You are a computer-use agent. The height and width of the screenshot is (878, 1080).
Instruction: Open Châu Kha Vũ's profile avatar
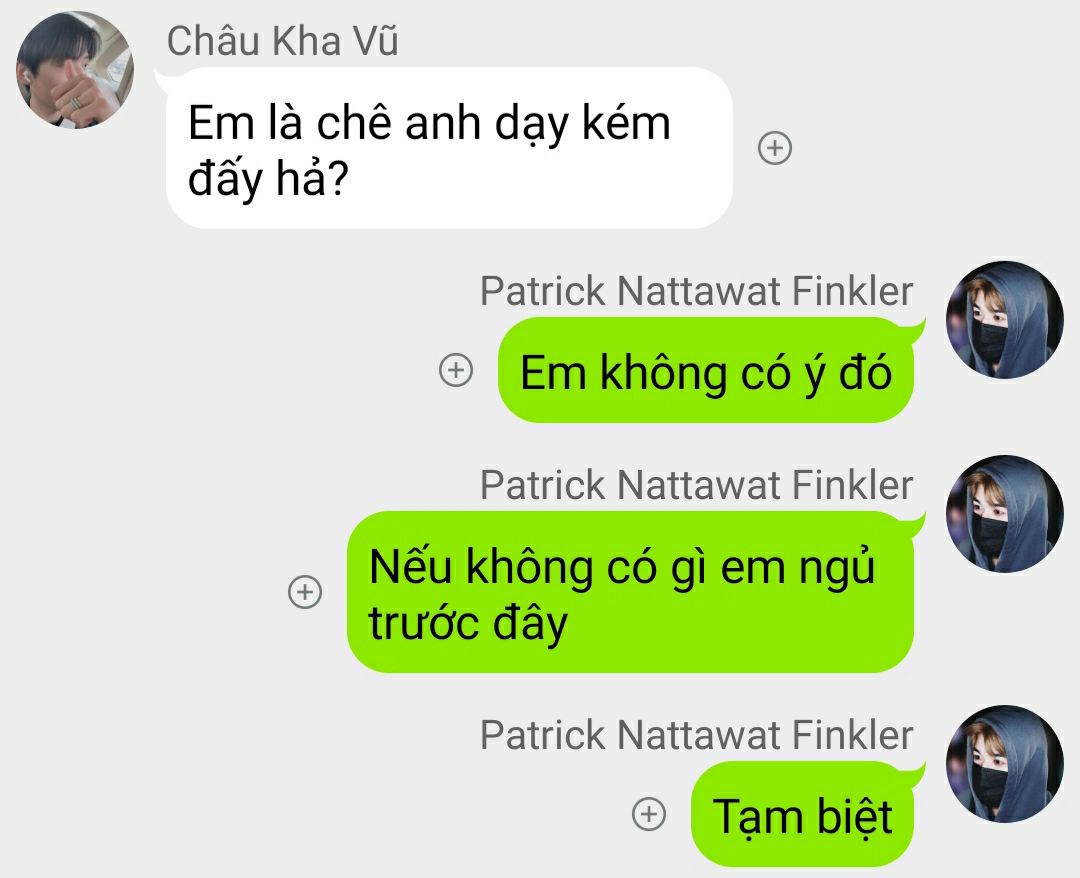(x=75, y=70)
